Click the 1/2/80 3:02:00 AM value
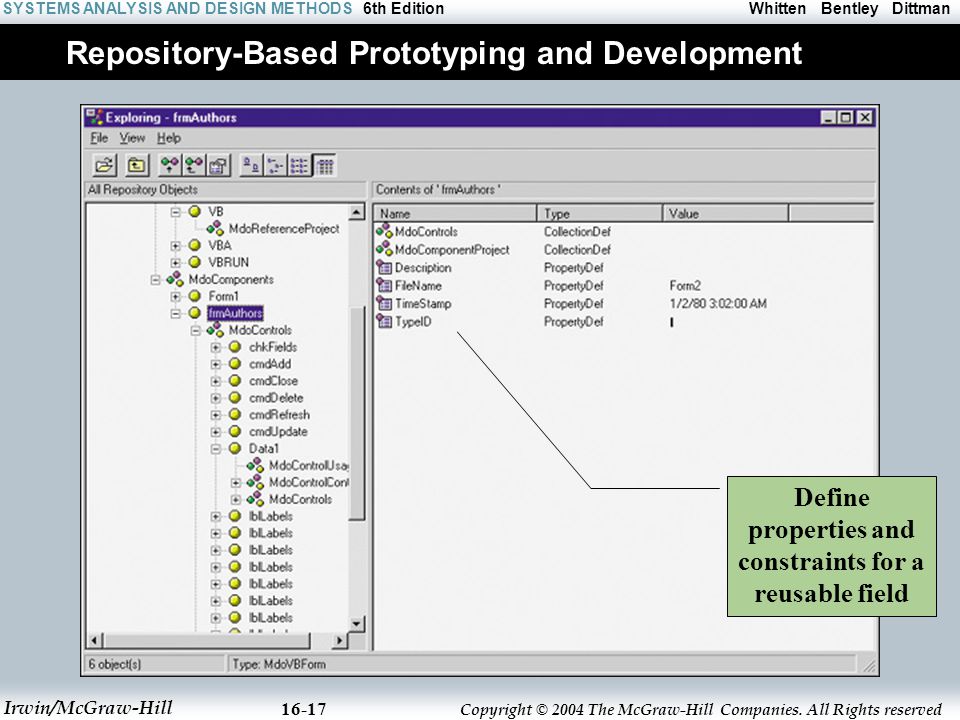Screen dimensions: 960x720 click(718, 303)
